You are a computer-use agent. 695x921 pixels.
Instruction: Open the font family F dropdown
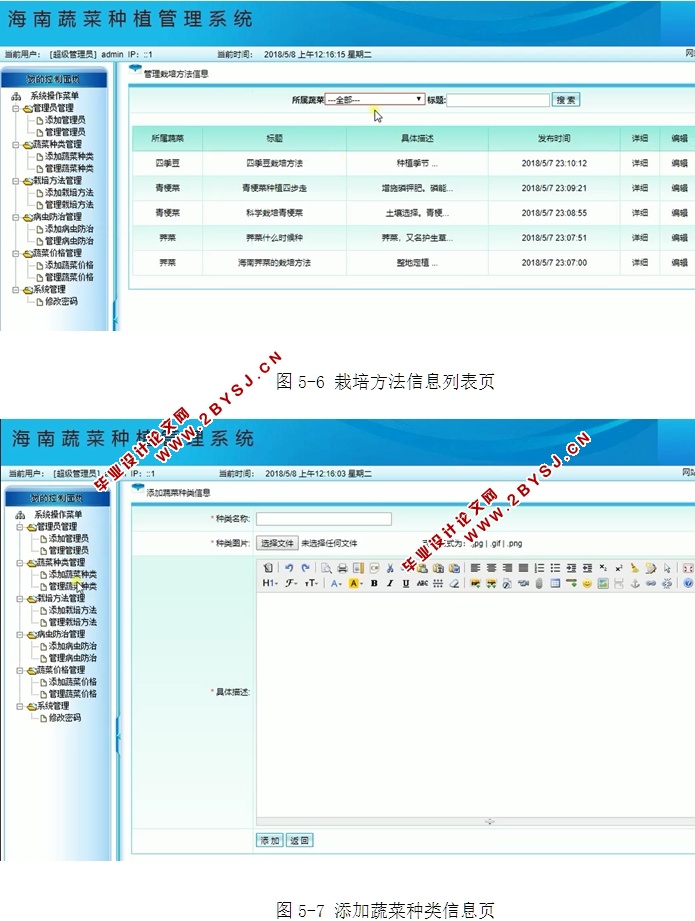(x=290, y=583)
